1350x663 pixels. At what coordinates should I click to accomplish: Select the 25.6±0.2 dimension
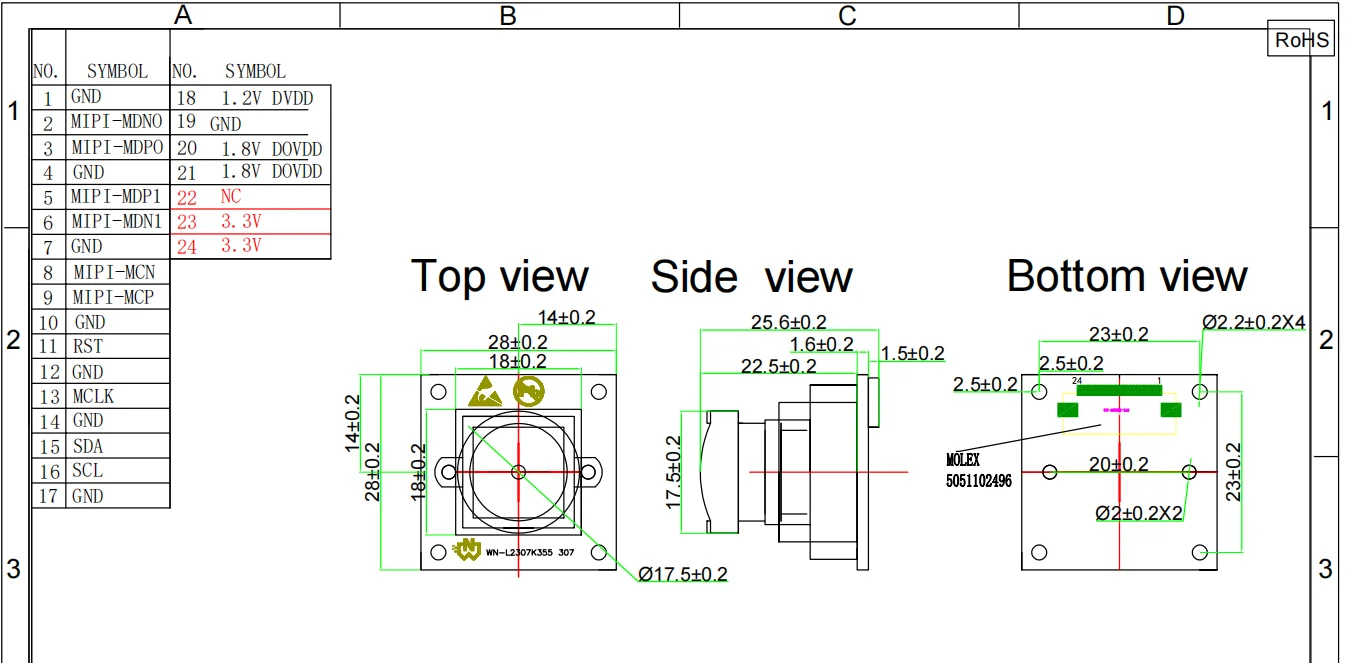(789, 323)
